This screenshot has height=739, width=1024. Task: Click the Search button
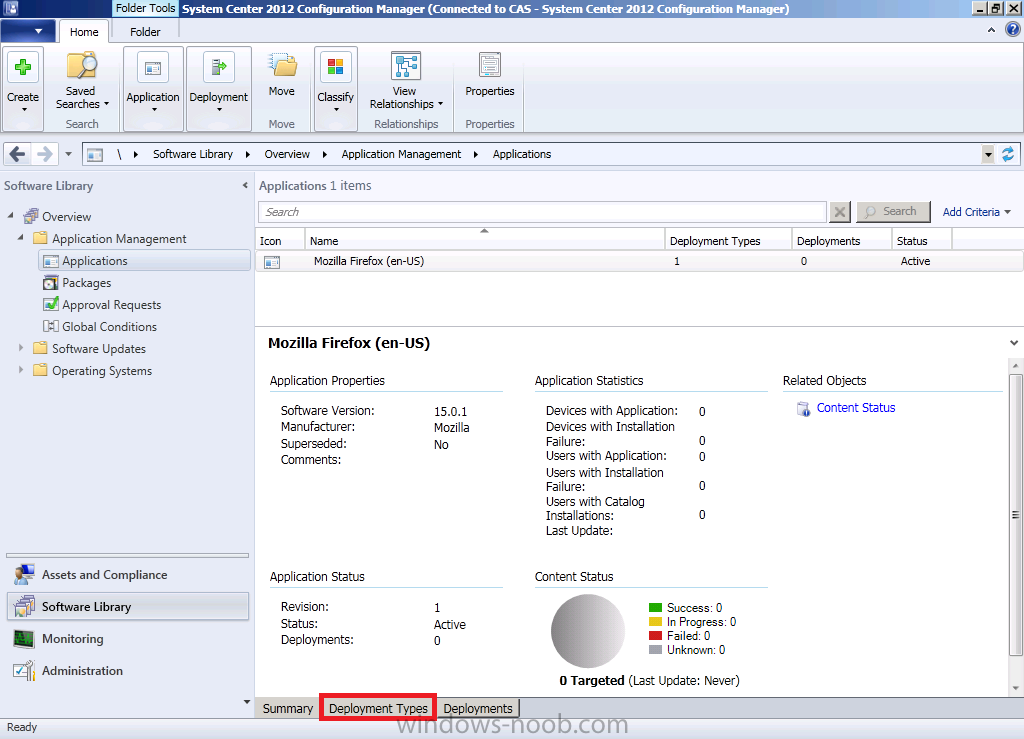(x=893, y=212)
